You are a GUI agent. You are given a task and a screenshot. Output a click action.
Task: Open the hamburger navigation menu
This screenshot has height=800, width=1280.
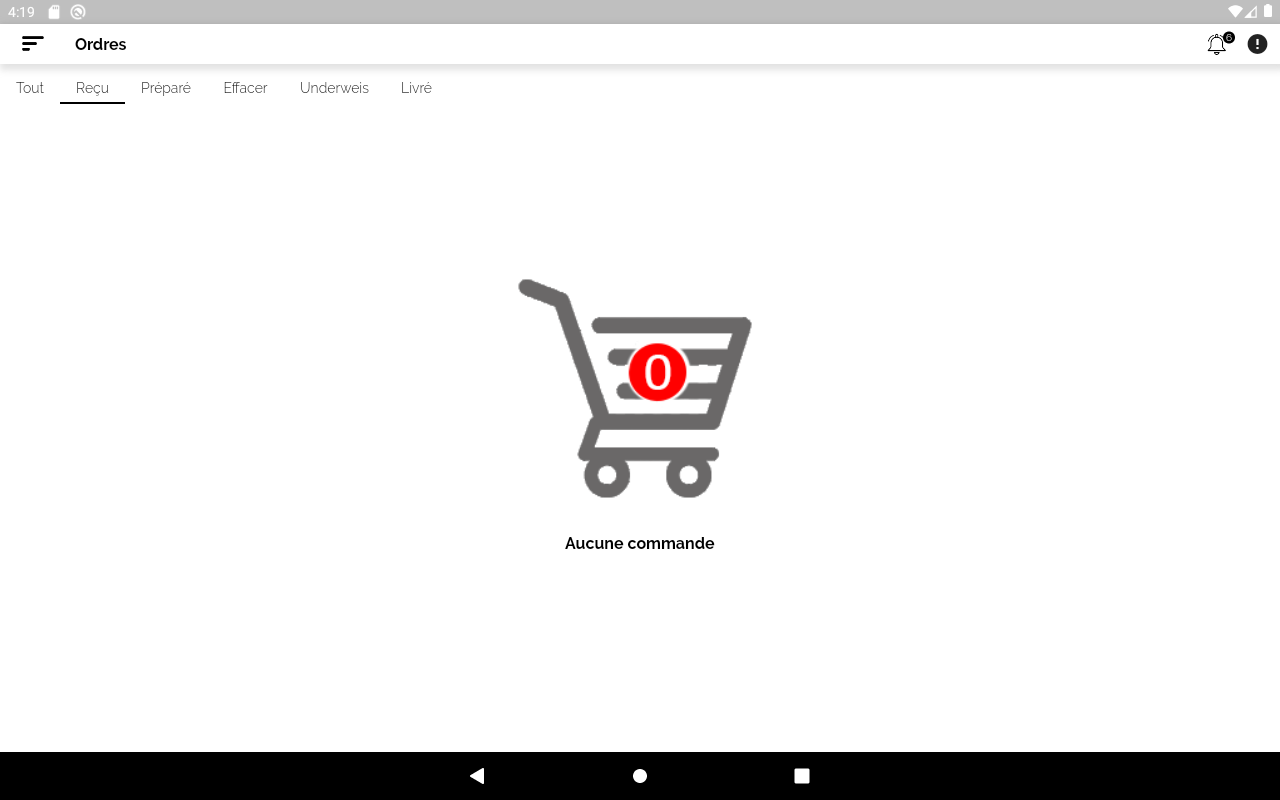tap(33, 44)
